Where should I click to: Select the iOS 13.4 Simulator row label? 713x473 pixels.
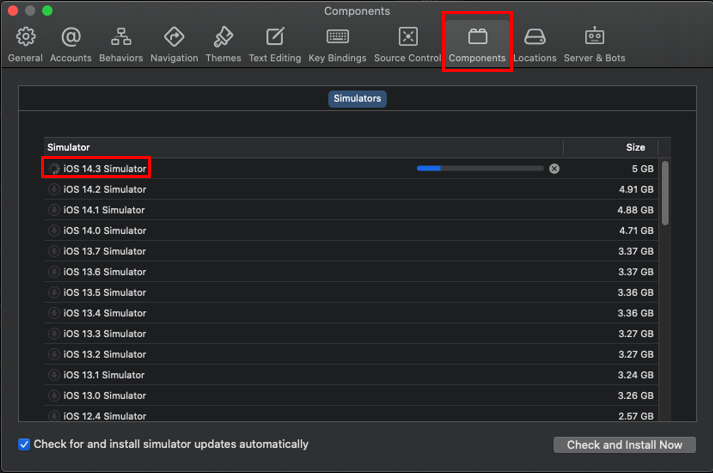click(105, 313)
